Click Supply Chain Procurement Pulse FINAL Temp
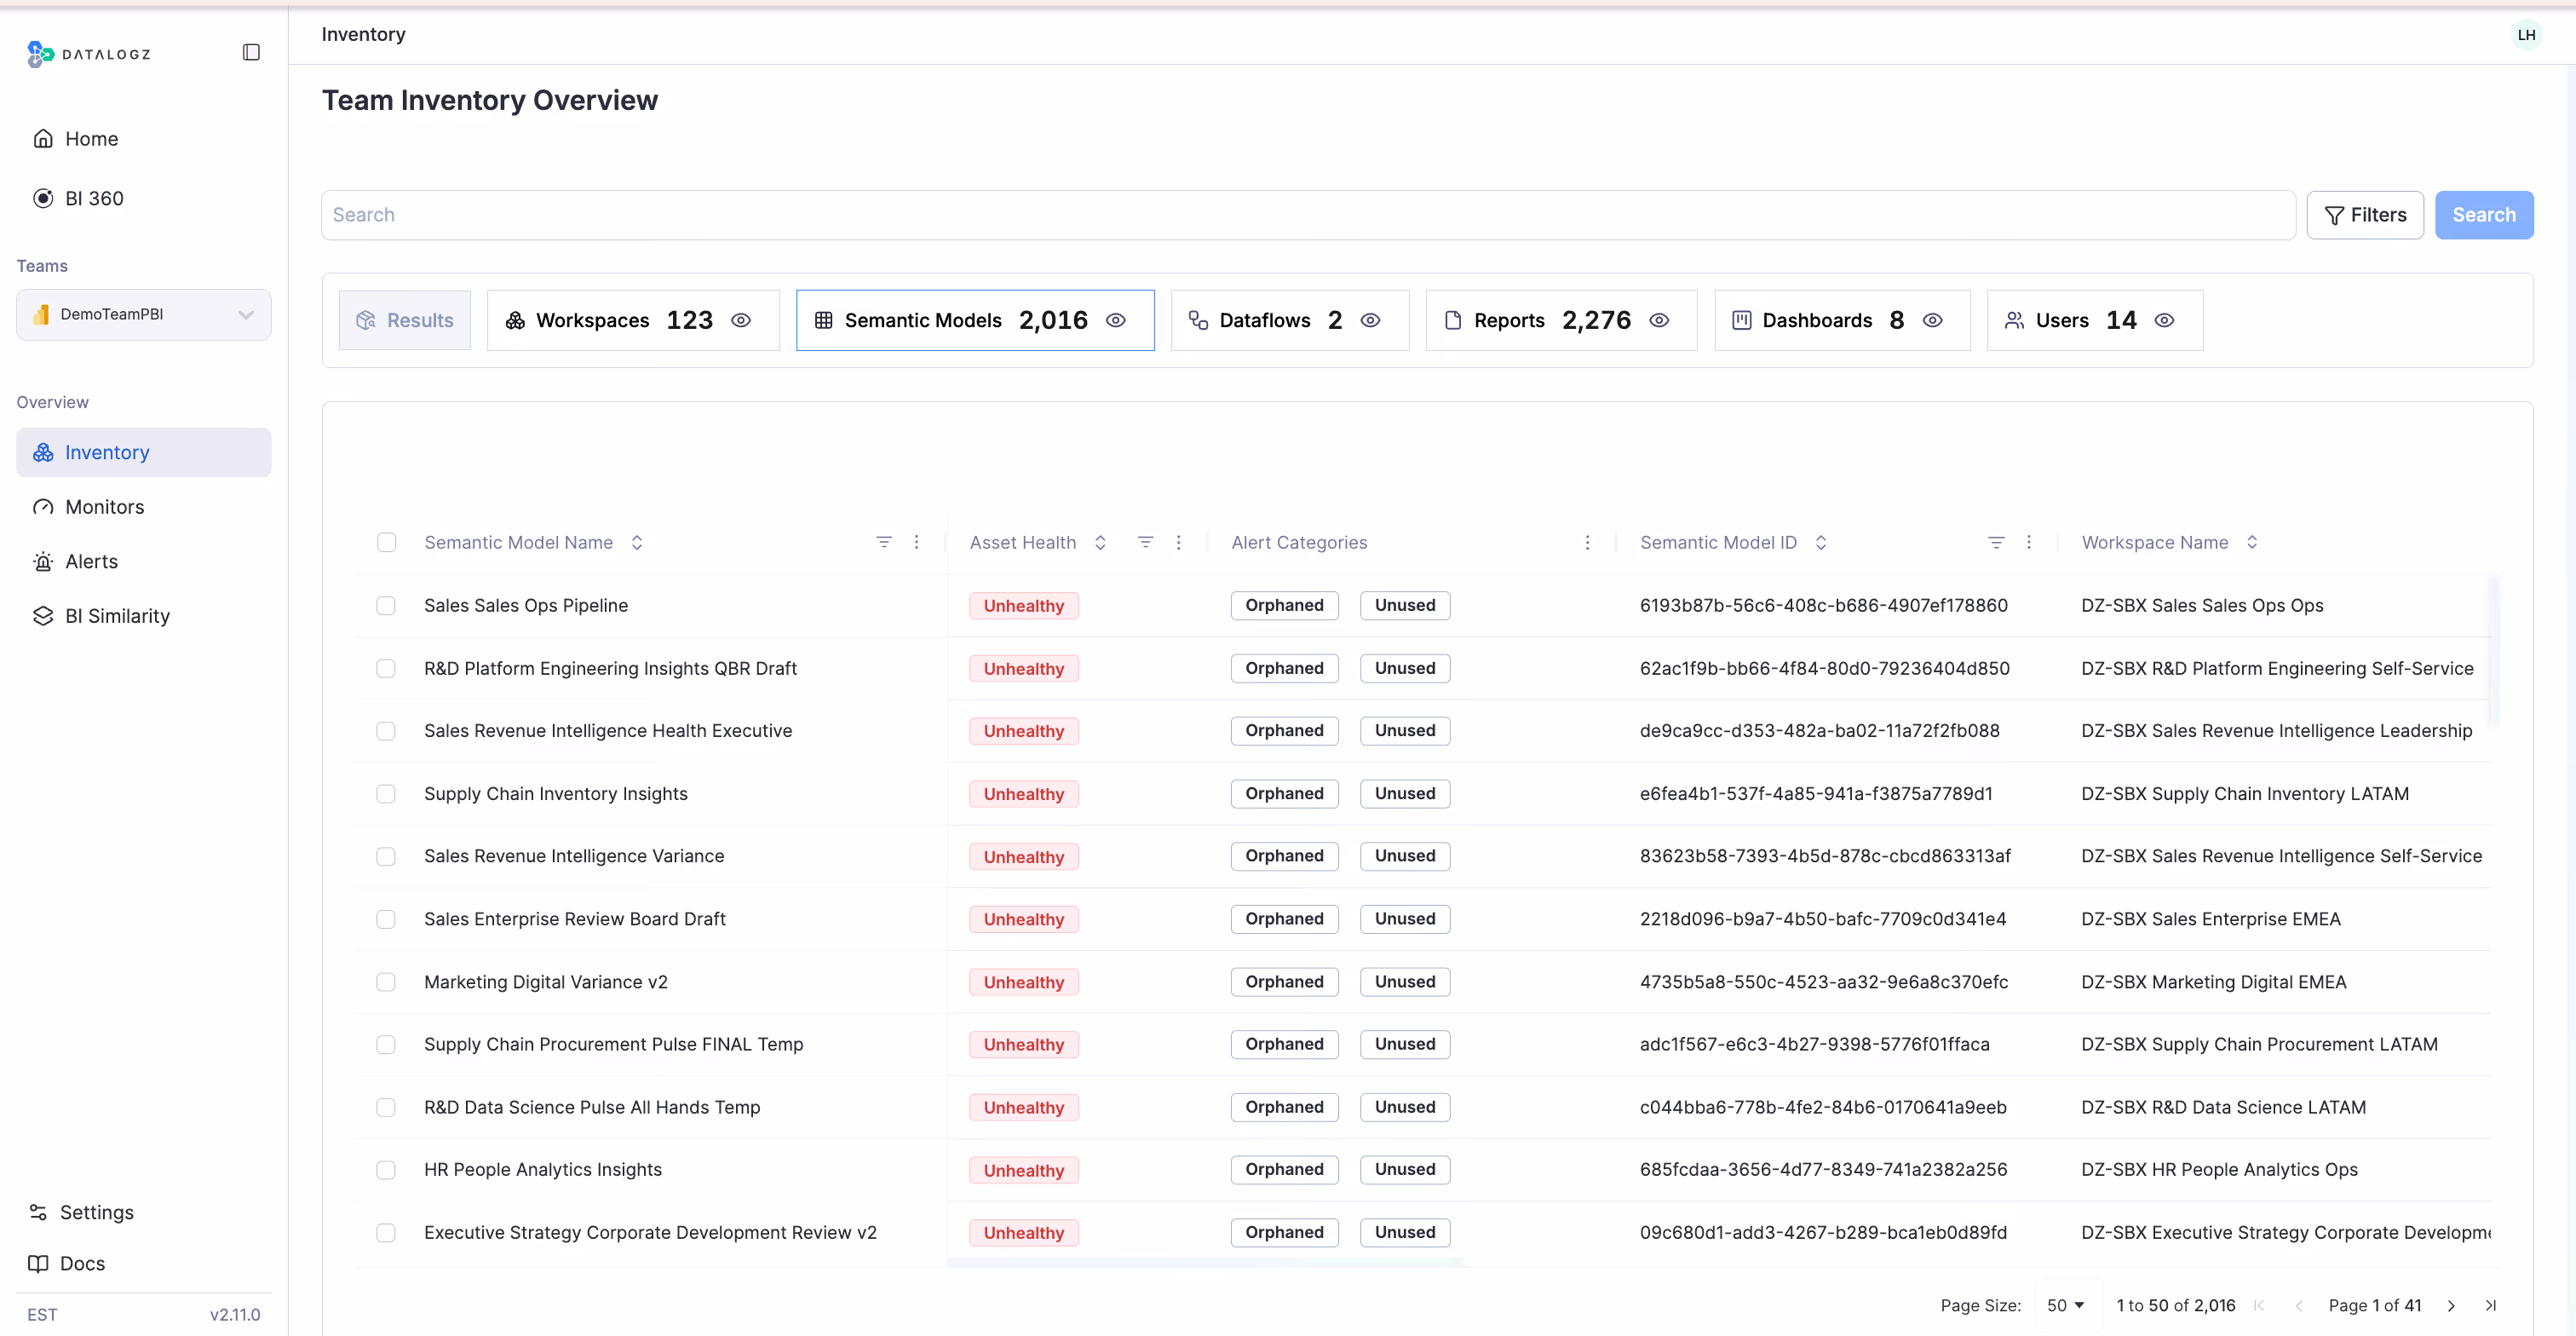The height and width of the screenshot is (1336, 2576). click(x=613, y=1044)
